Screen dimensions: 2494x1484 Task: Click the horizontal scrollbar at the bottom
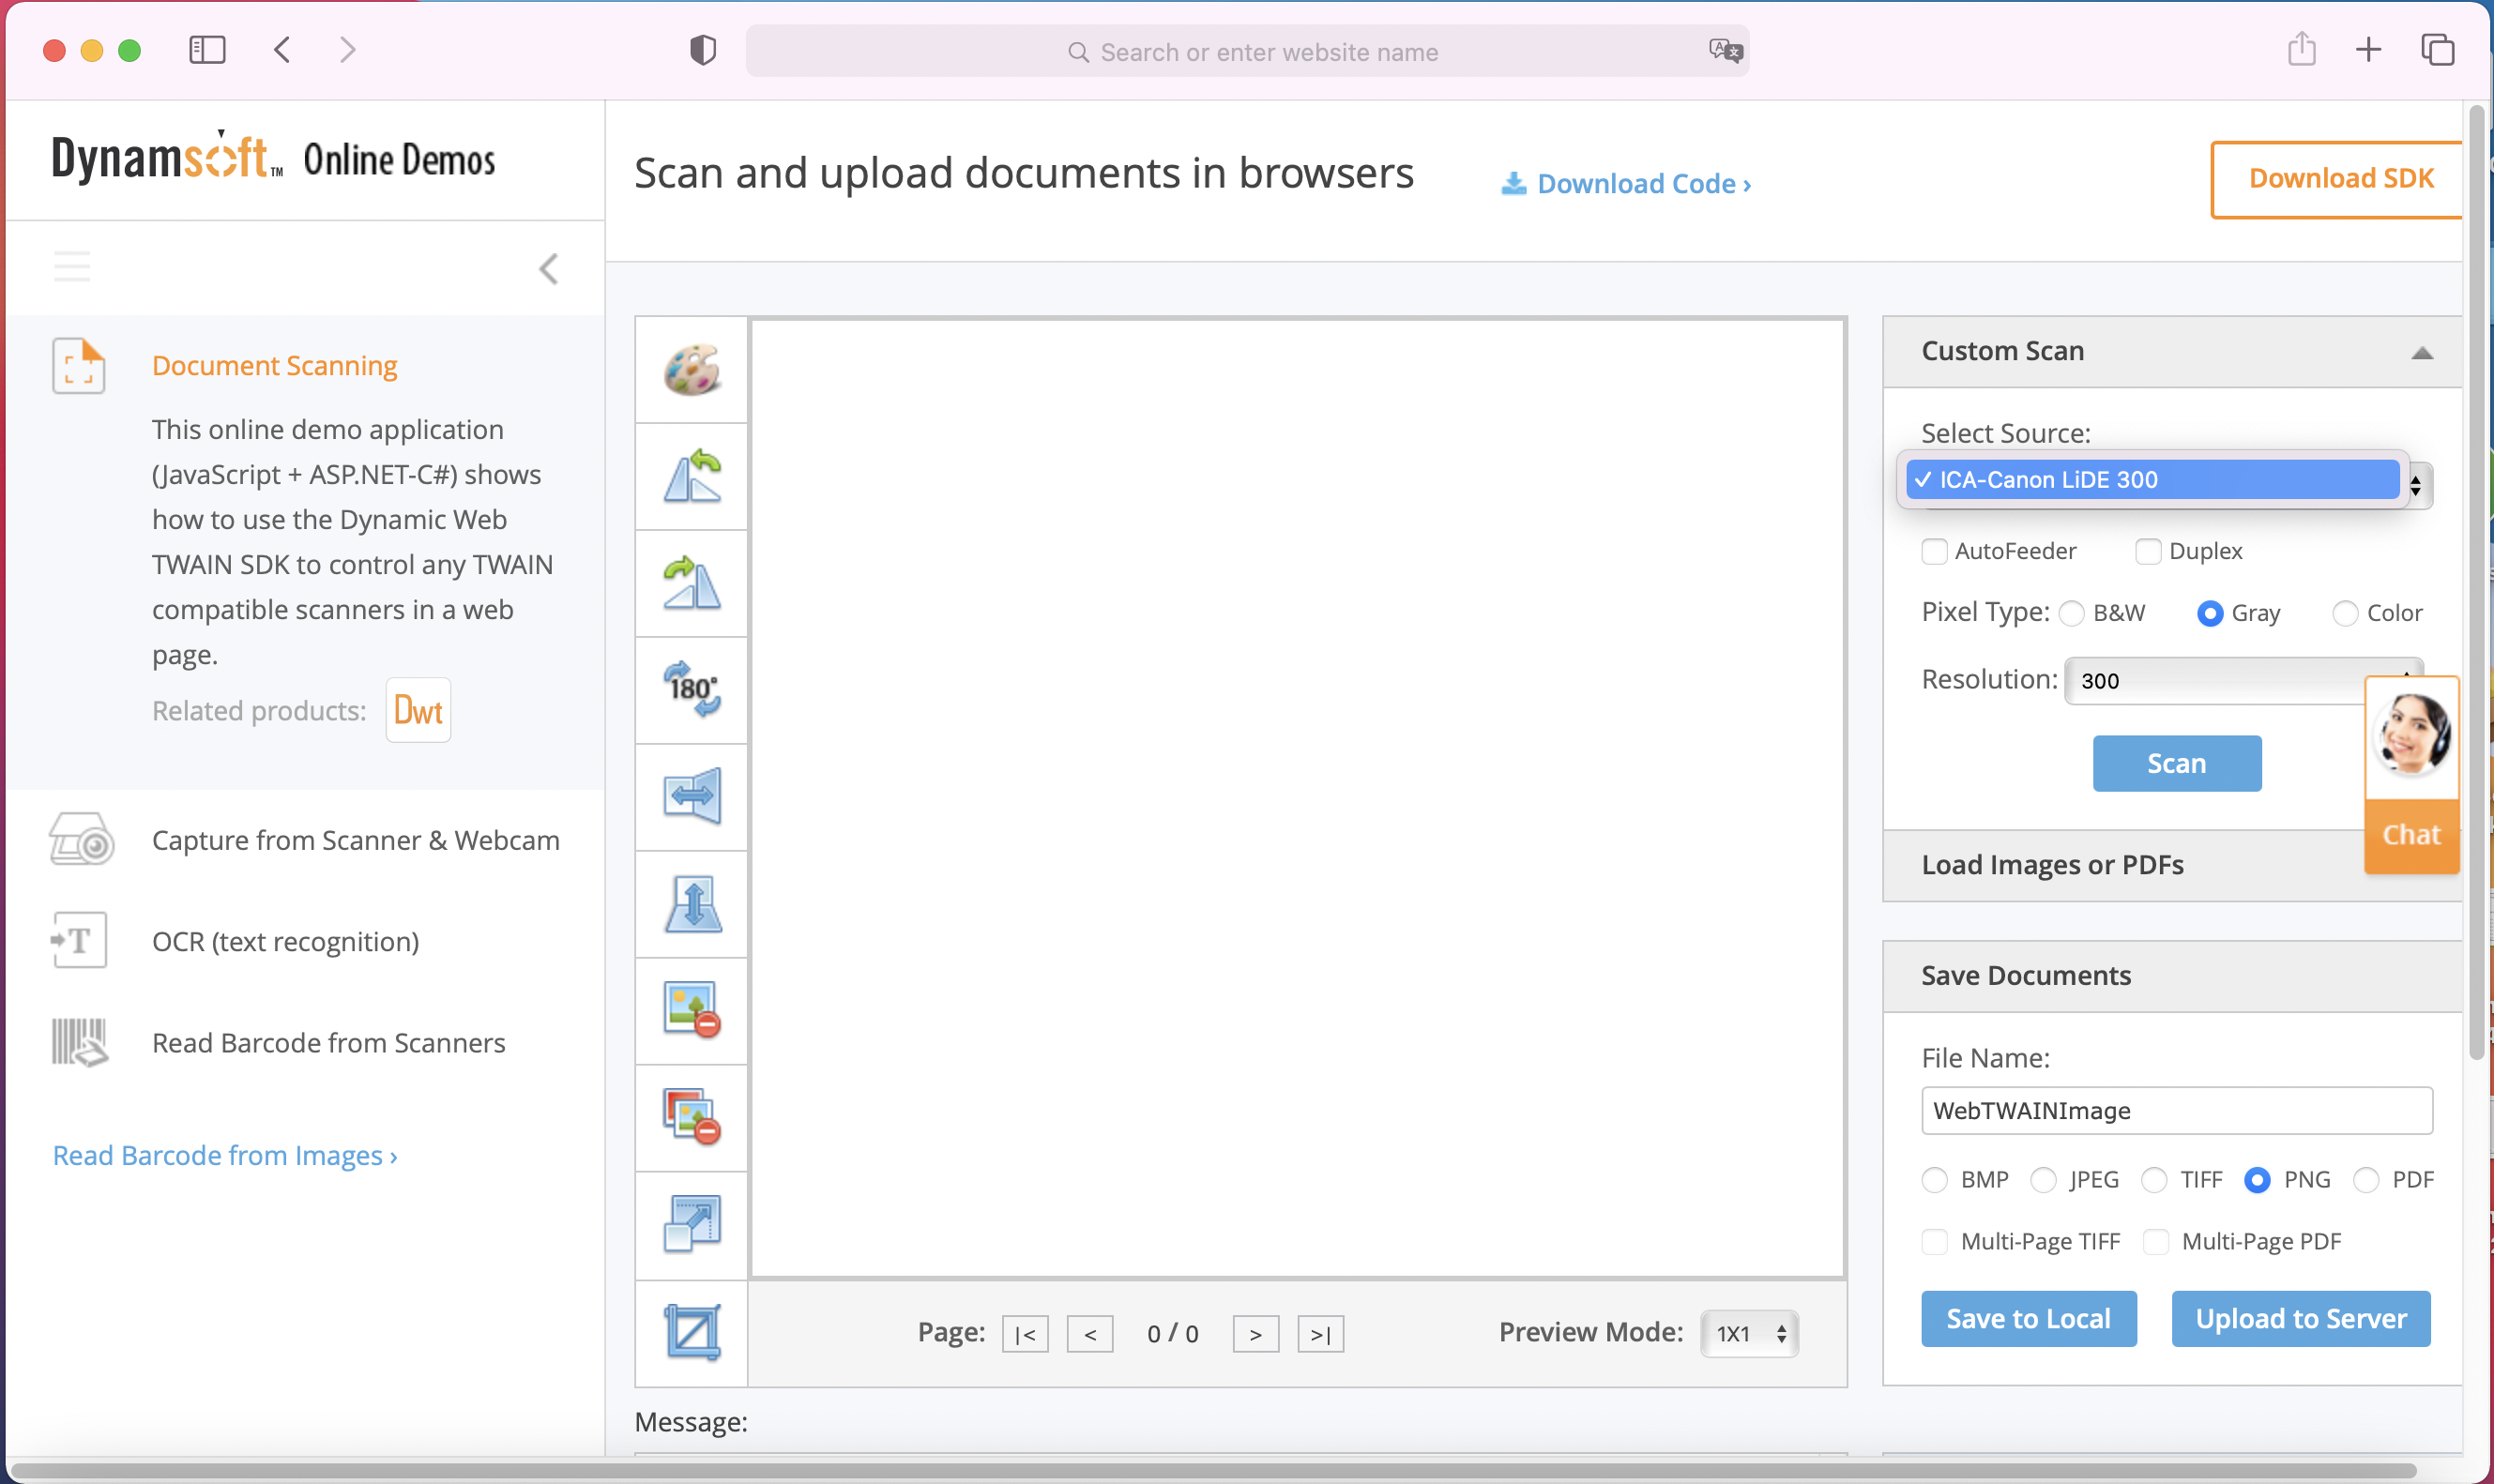click(x=1210, y=1471)
